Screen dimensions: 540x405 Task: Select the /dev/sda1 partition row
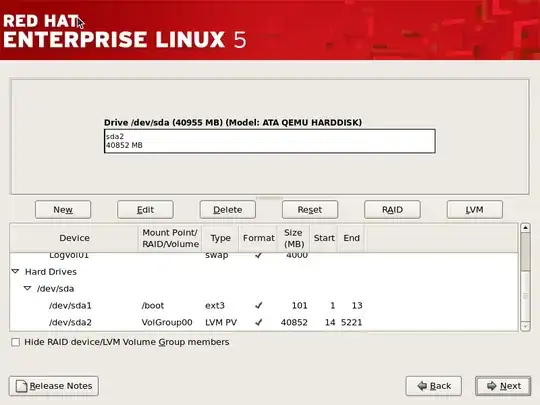tap(264, 305)
